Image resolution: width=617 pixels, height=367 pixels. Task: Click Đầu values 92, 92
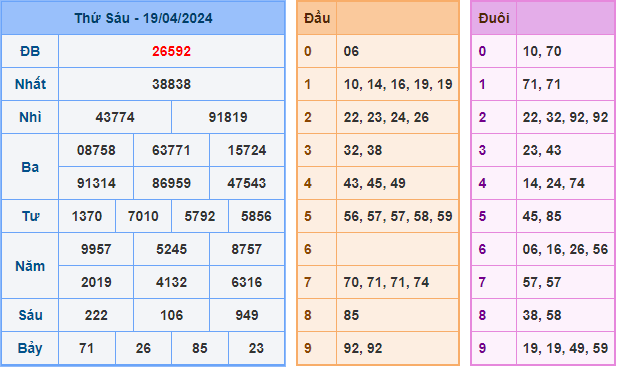363,349
